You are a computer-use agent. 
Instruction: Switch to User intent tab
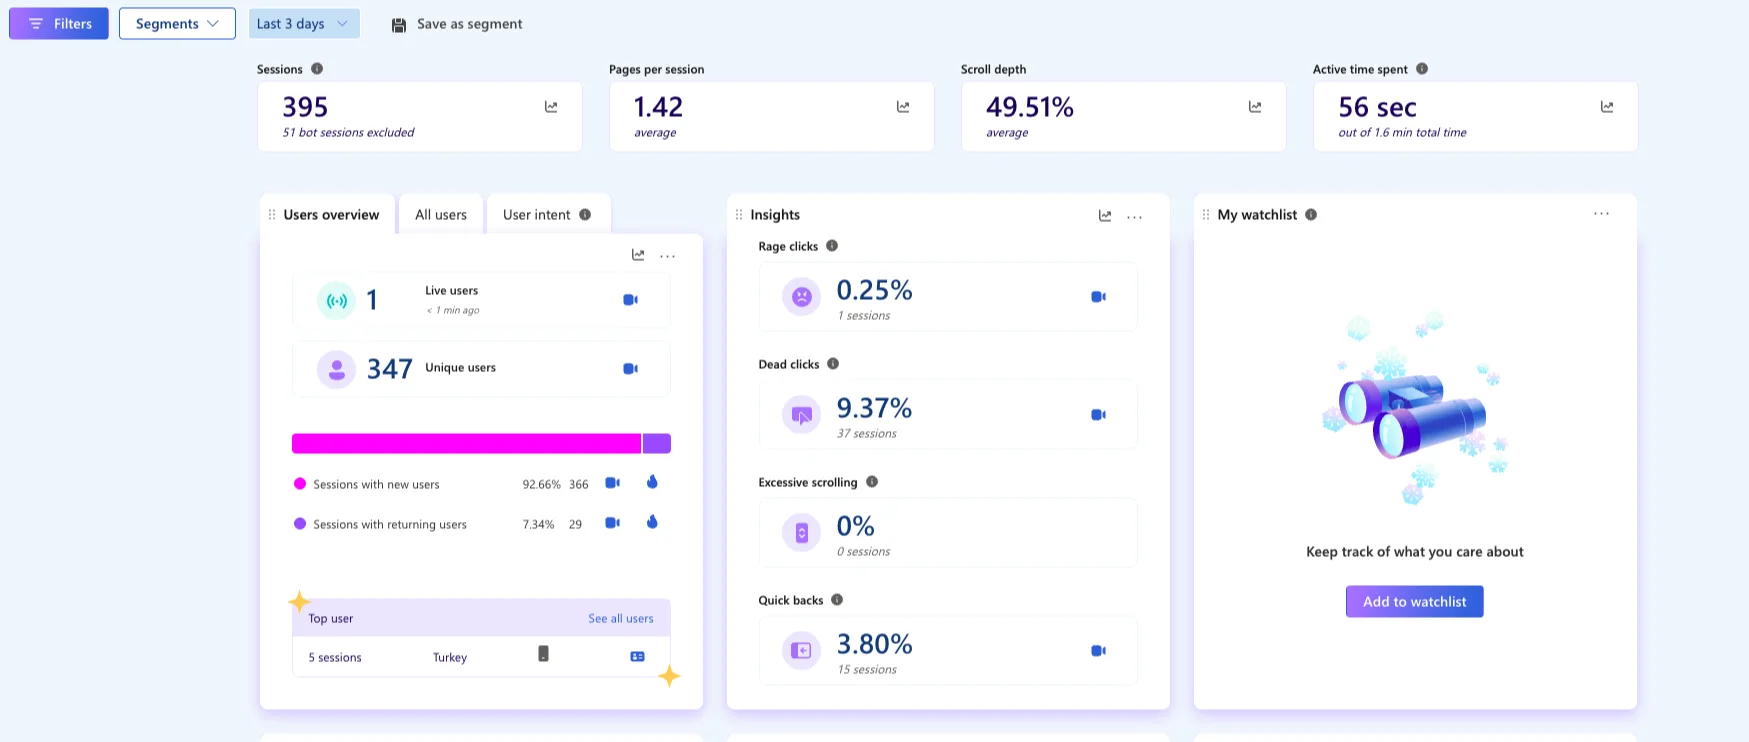pos(537,215)
